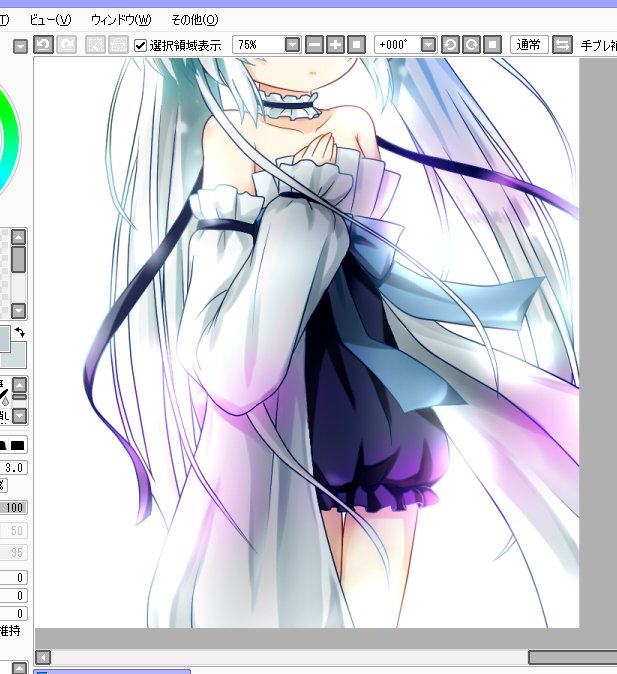Open the small dropdown arrow left of undo
Screen dimensions: 617x674
pos(20,46)
